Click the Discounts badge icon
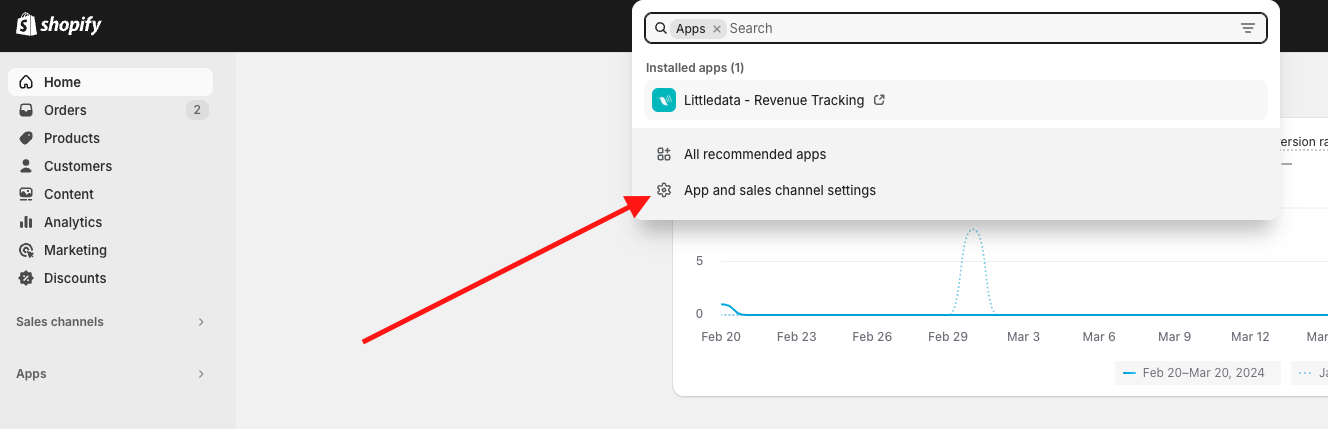Screen dimensions: 1328x429 (x=26, y=278)
